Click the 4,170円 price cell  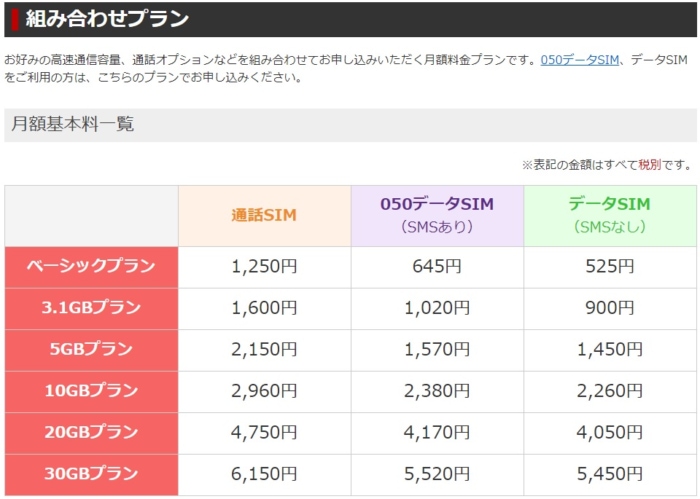(437, 433)
